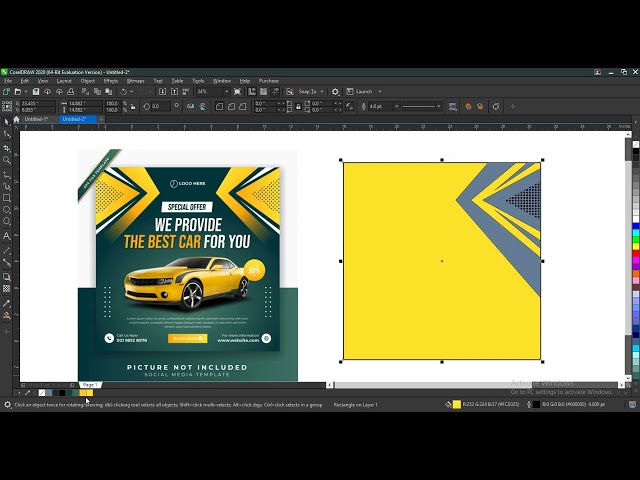
Task: Click the Convert to Curves icon
Action: click(496, 107)
